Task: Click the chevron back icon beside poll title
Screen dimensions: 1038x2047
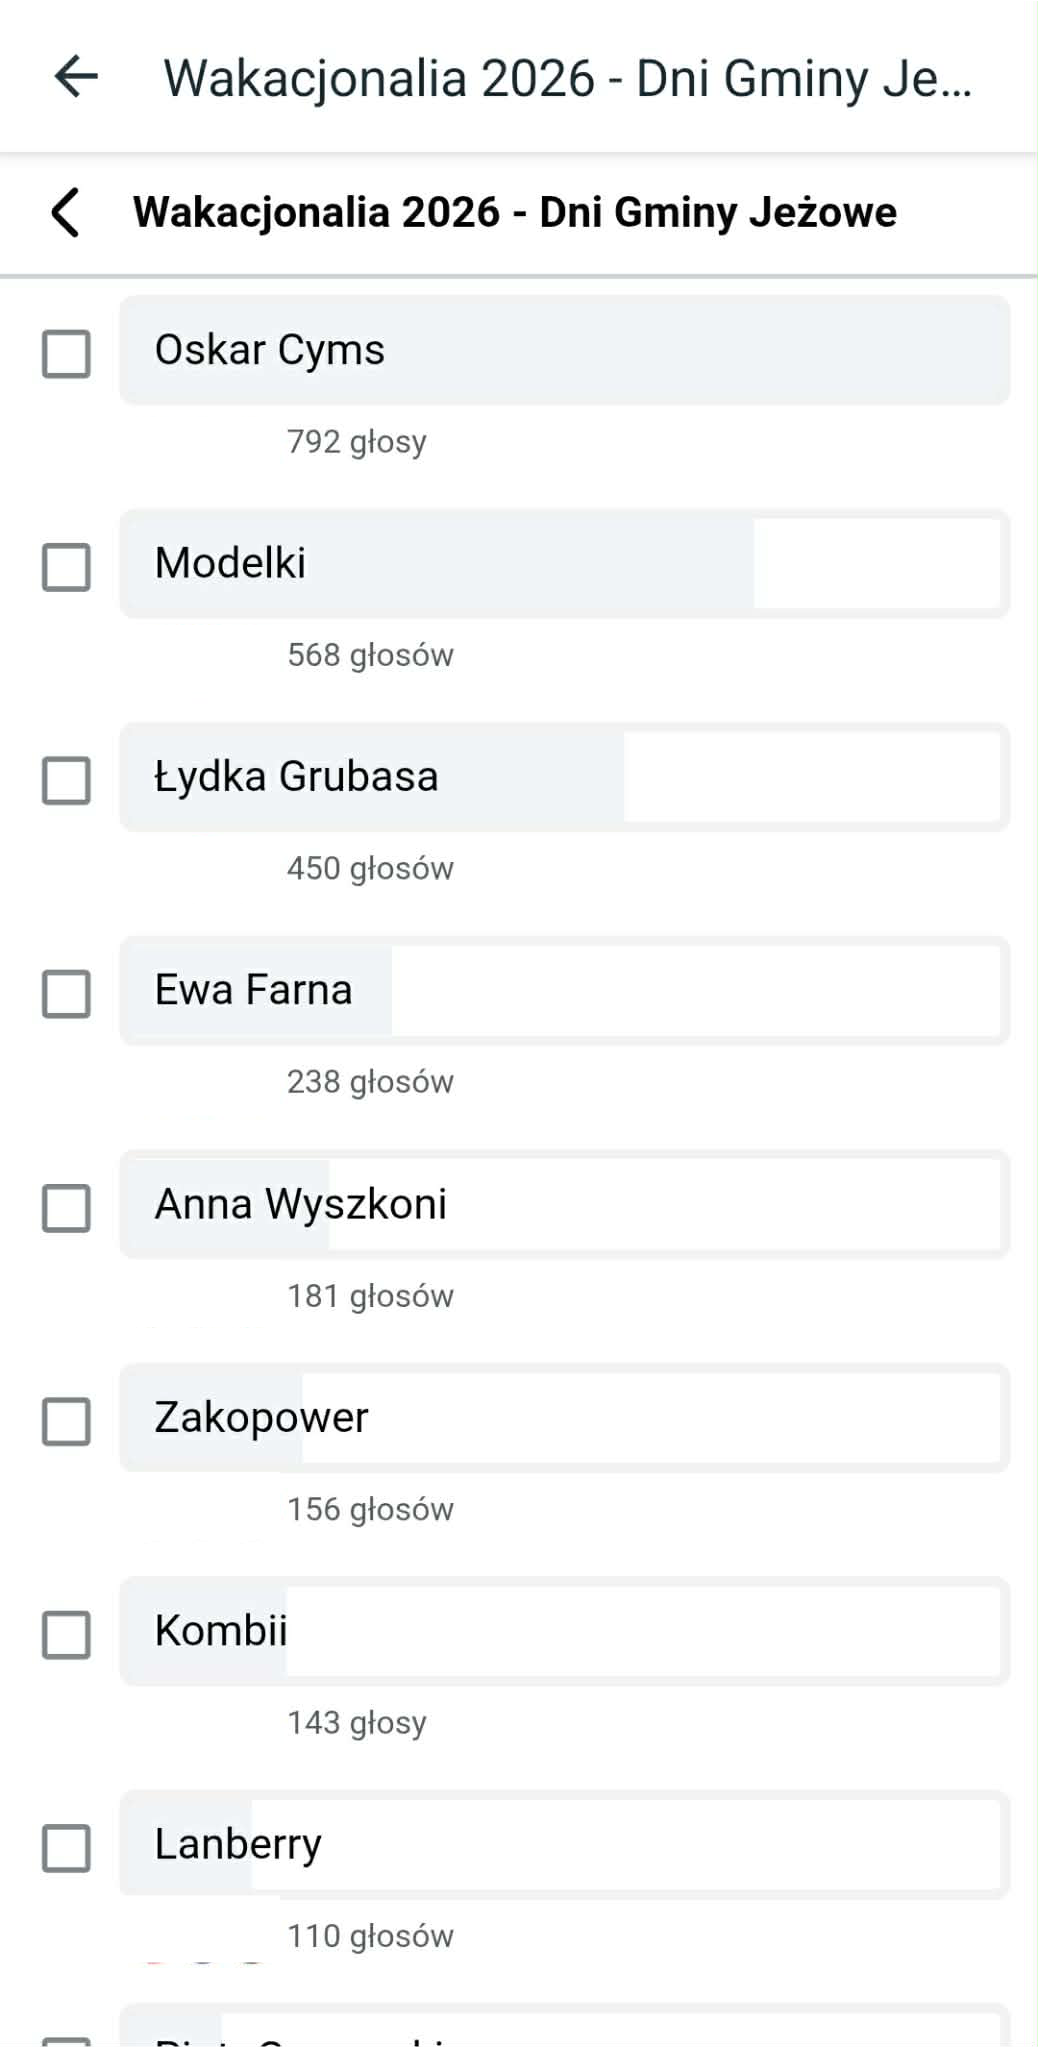Action: coord(66,212)
